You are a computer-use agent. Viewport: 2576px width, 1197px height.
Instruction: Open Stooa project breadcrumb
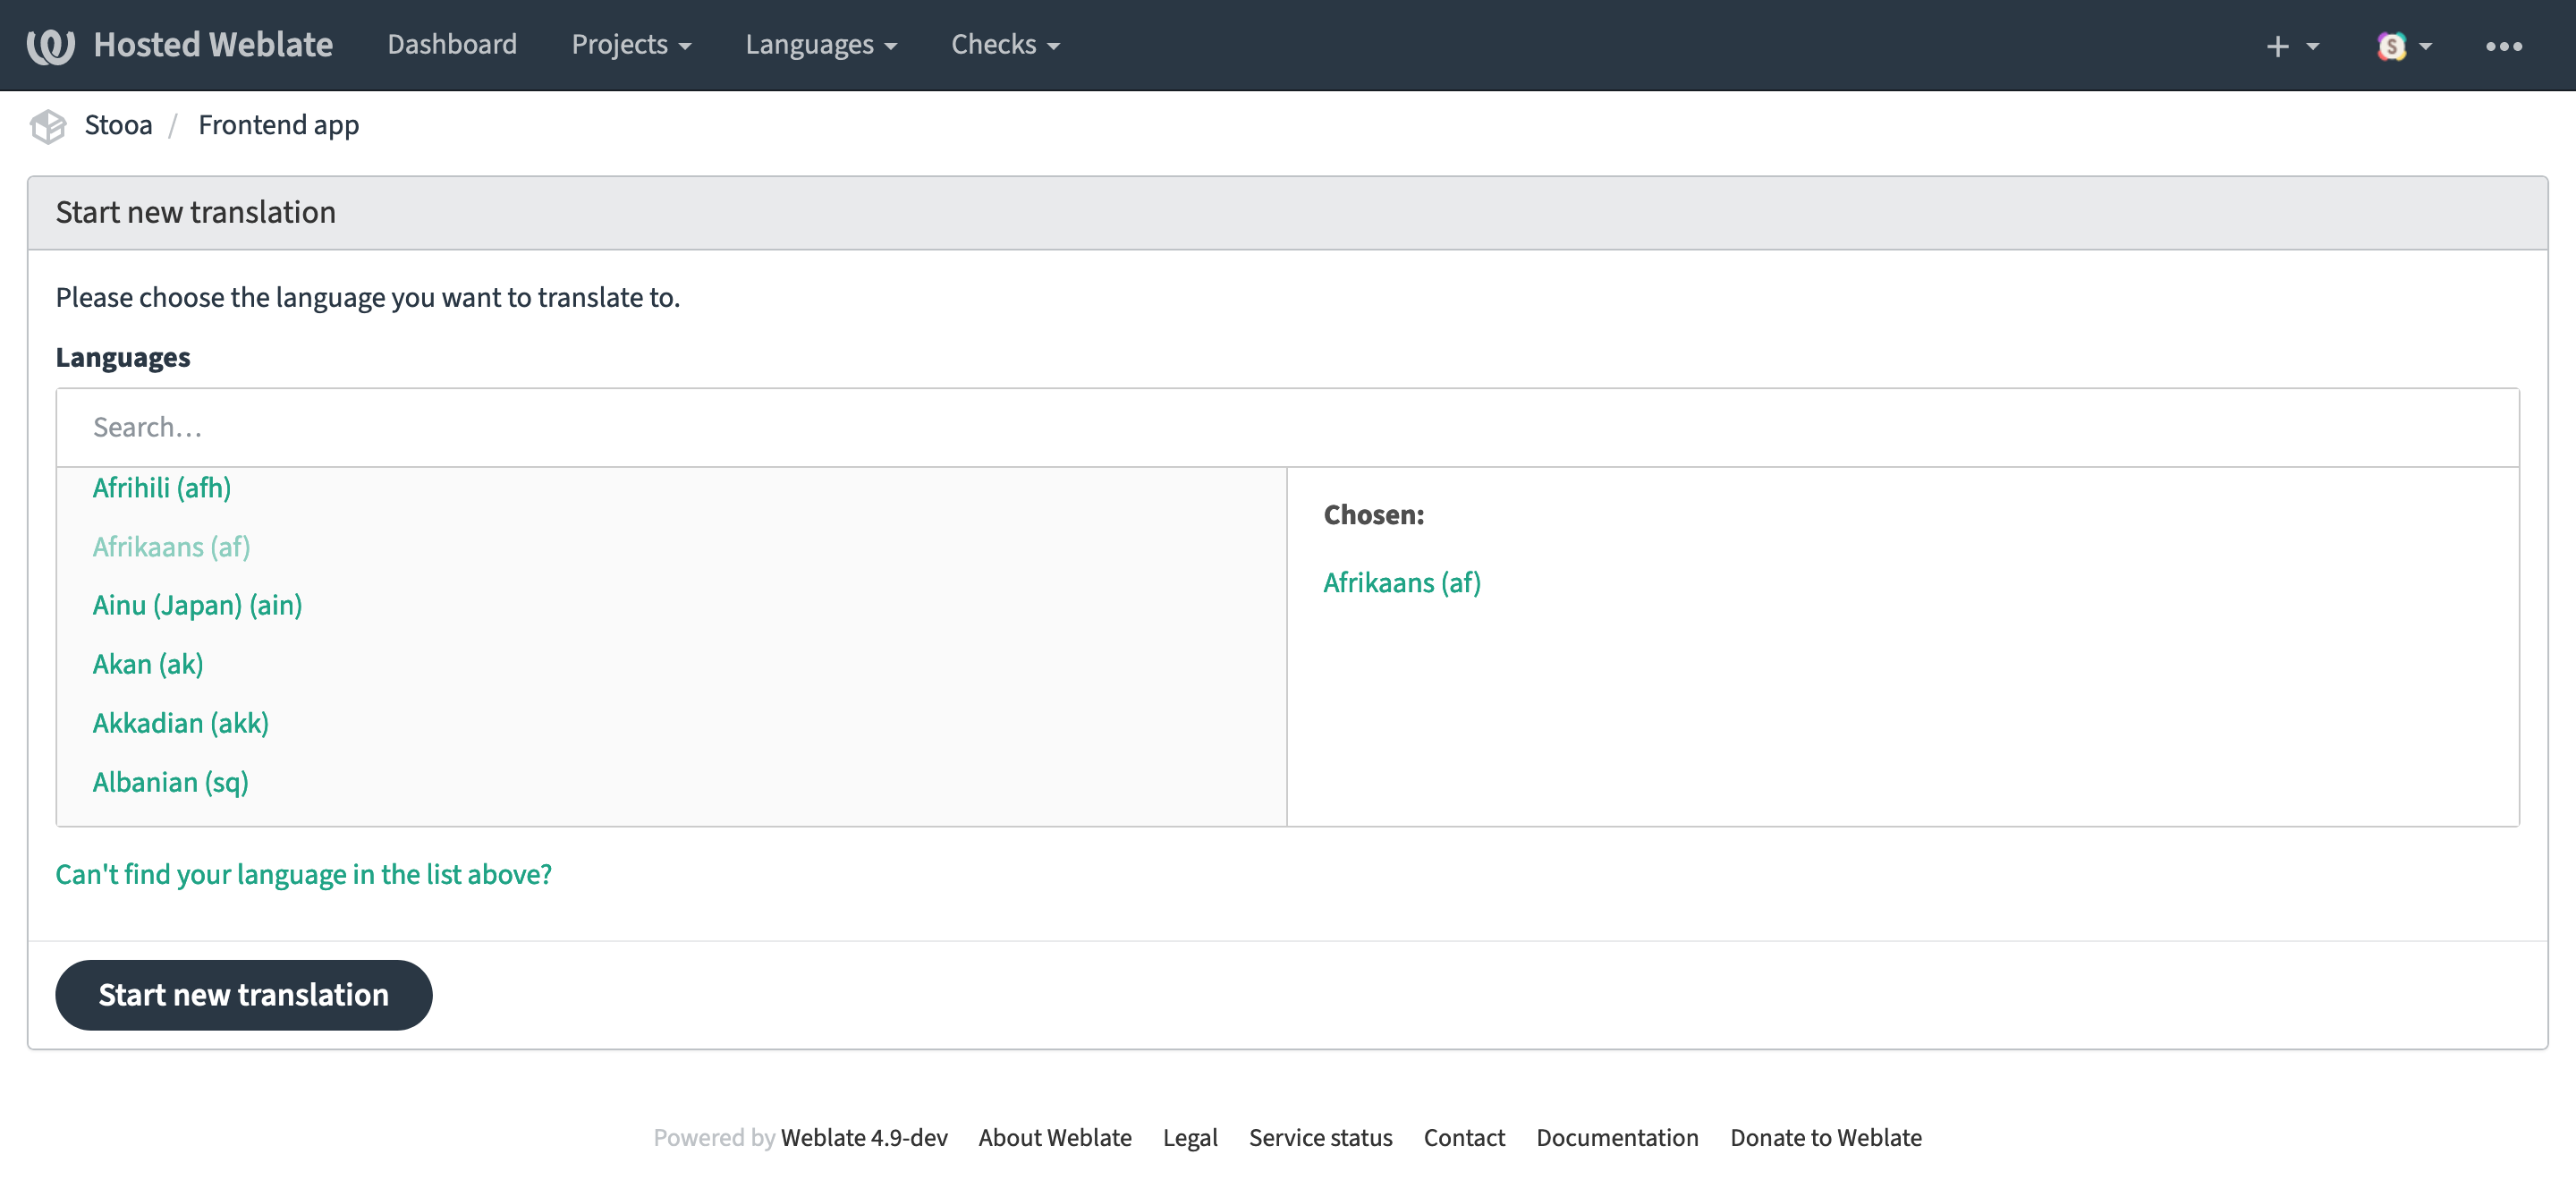pos(118,125)
